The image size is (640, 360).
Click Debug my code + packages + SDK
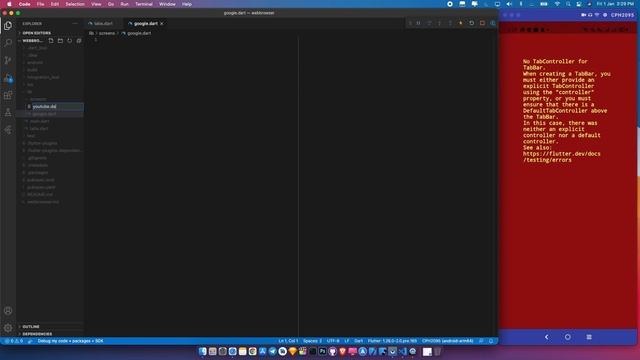pyautogui.click(x=70, y=341)
